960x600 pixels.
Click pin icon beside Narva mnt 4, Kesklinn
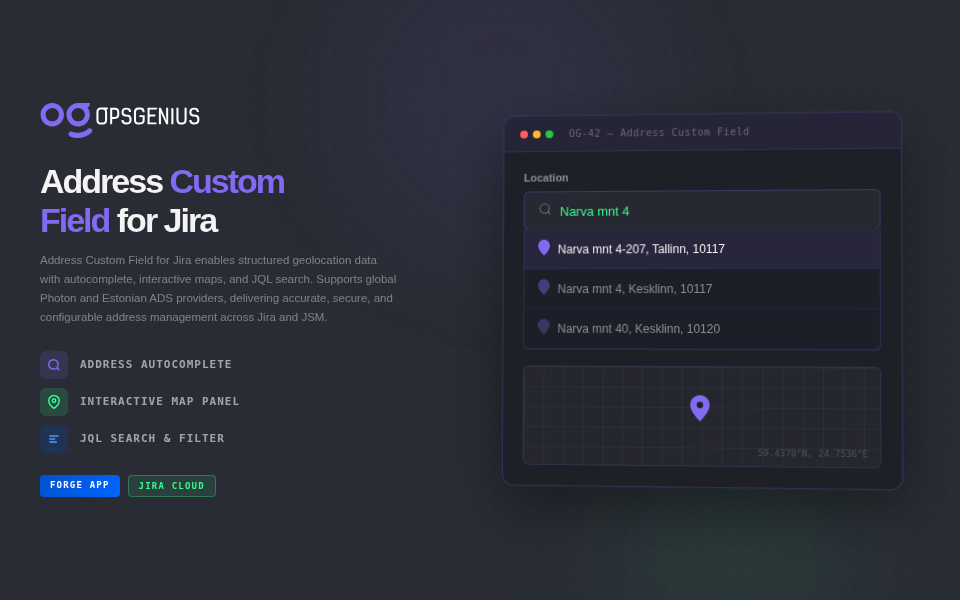coord(544,287)
